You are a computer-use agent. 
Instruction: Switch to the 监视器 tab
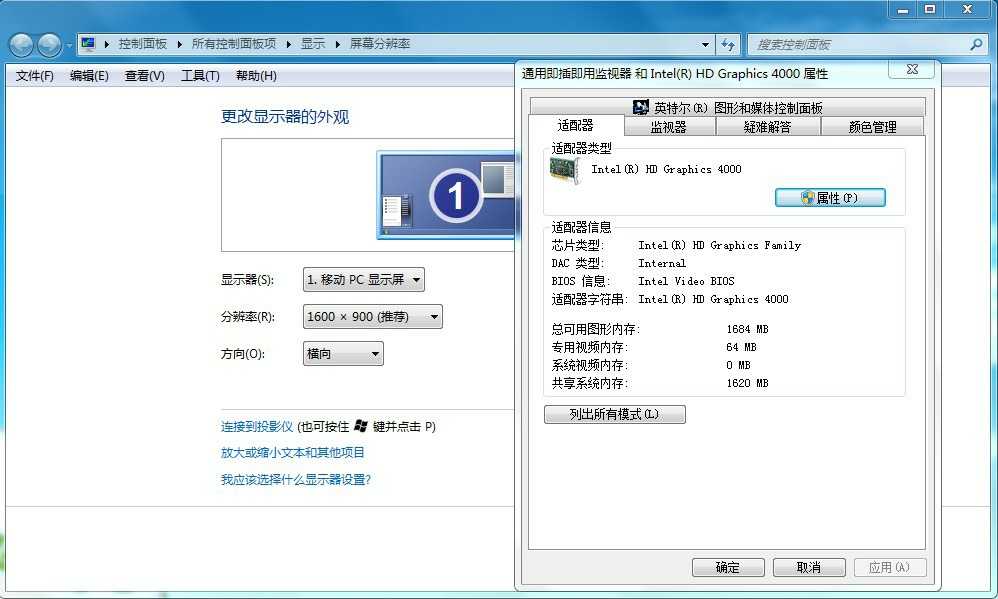coord(669,127)
